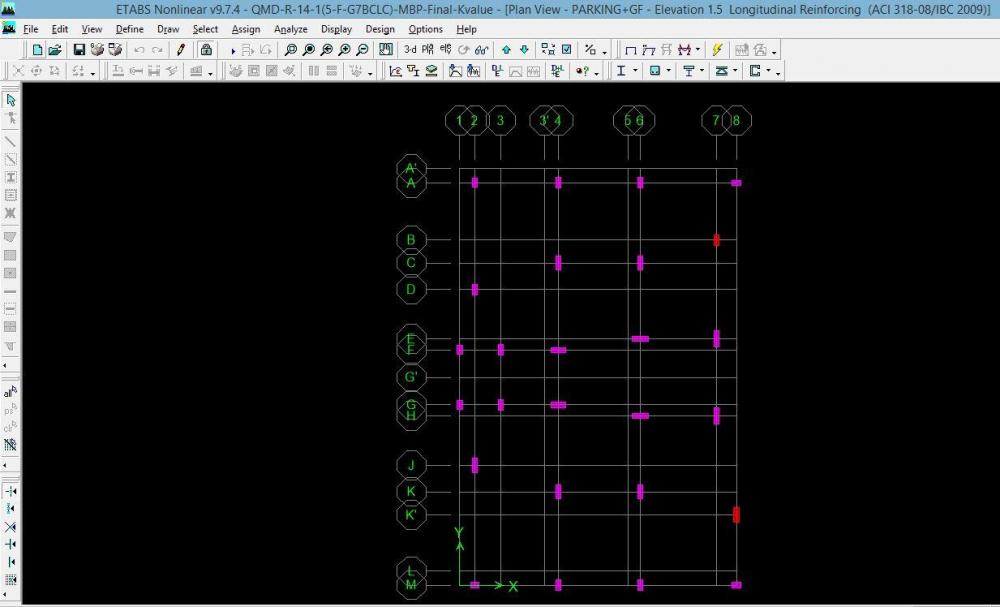Expand dropdown next to shear wall icon
The height and width of the screenshot is (607, 1000).
pos(768,71)
